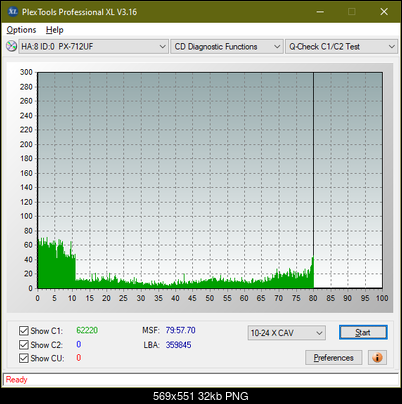402x404 pixels.
Task: Open the Q-Check C1/C2 Test dropdown
Action: click(341, 46)
